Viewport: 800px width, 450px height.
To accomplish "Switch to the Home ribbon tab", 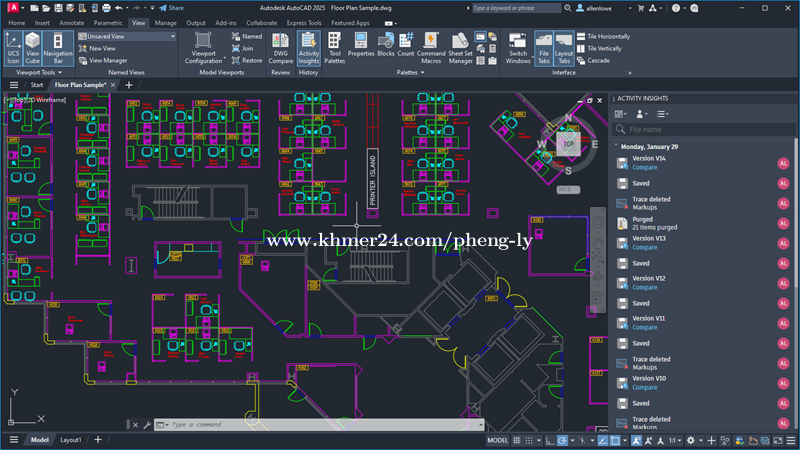I will tap(17, 23).
